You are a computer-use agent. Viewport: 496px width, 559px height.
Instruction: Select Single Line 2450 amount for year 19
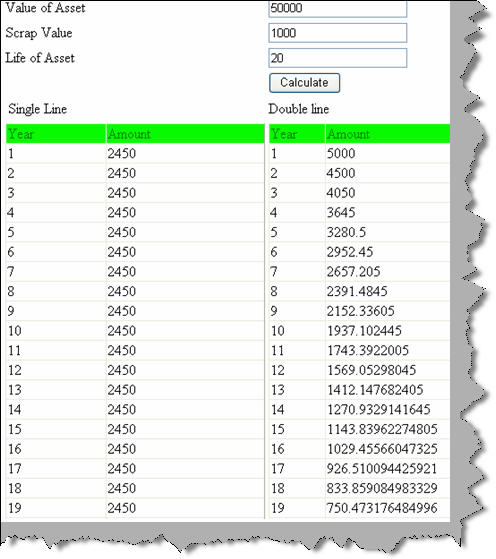tap(185, 508)
